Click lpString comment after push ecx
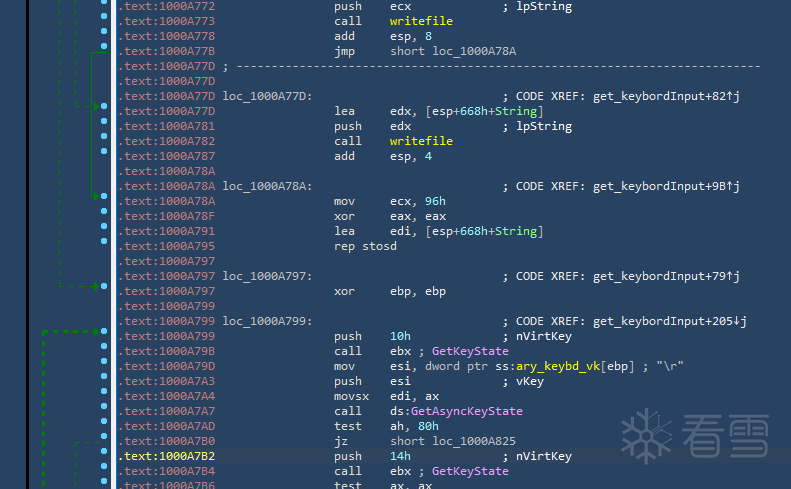791x489 pixels. [x=544, y=7]
